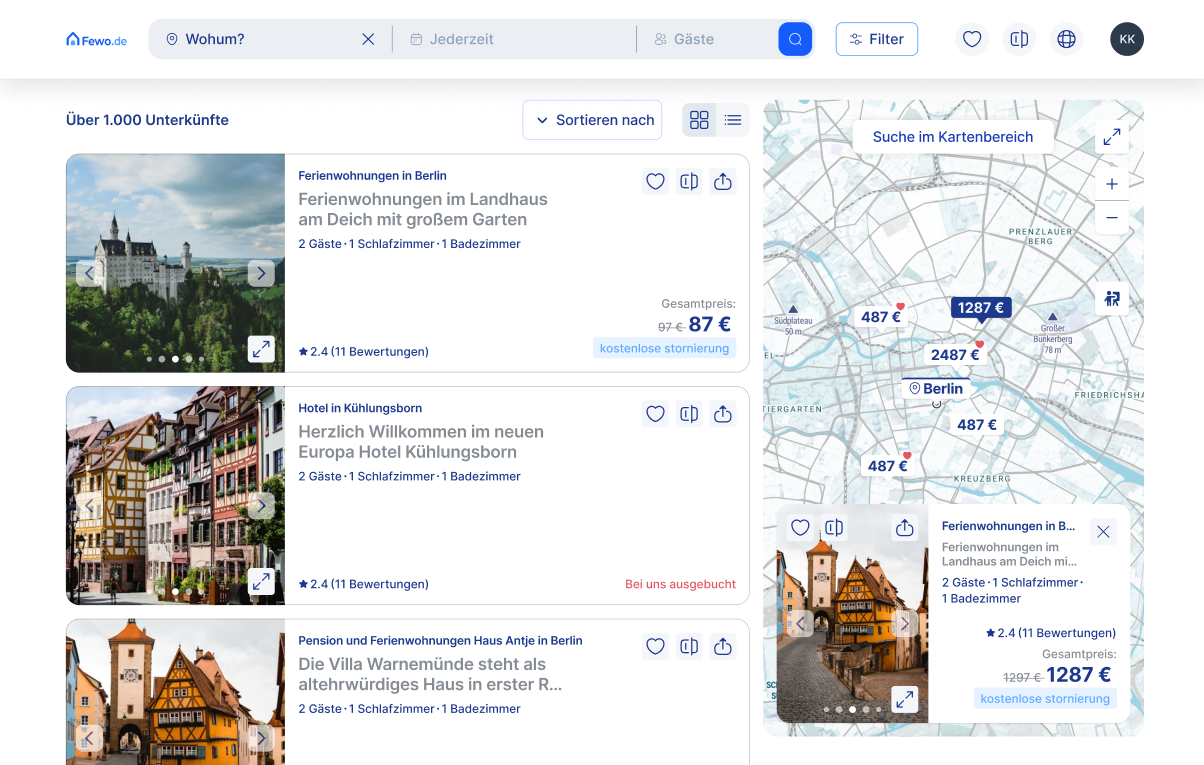Screen dimensions: 1204x765
Task: Favorite the Villa Warnemünde listing
Action: [x=655, y=646]
